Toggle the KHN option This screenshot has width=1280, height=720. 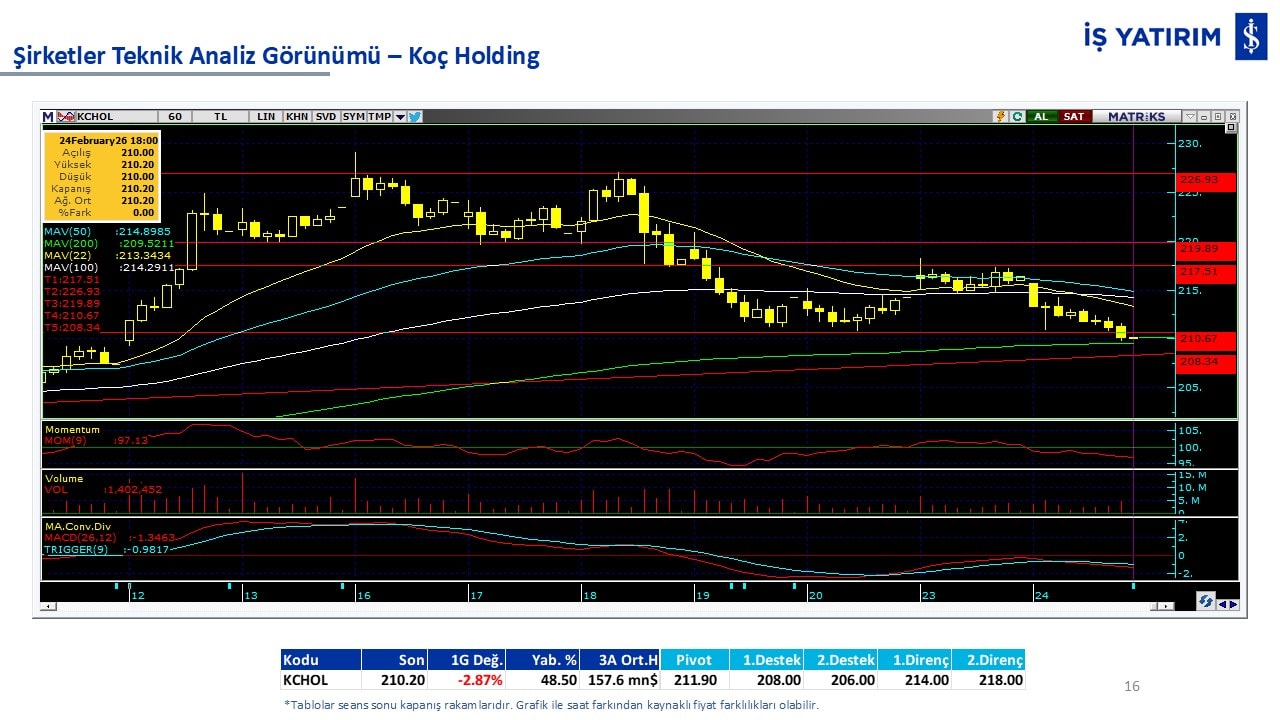point(297,116)
